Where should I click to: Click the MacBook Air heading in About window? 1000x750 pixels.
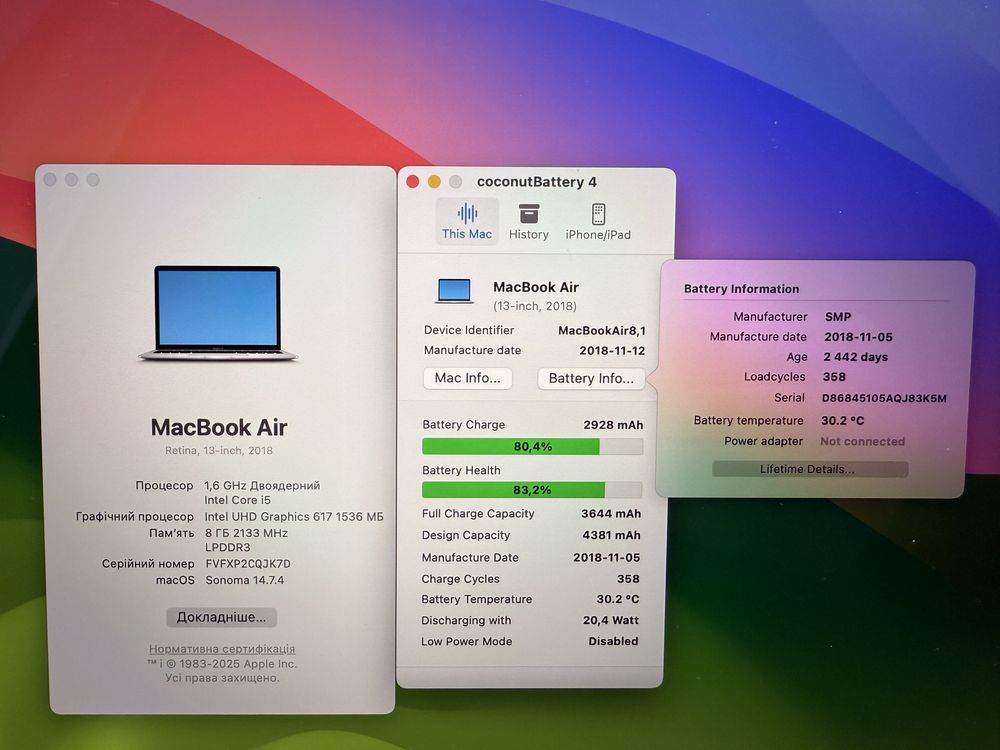click(219, 427)
